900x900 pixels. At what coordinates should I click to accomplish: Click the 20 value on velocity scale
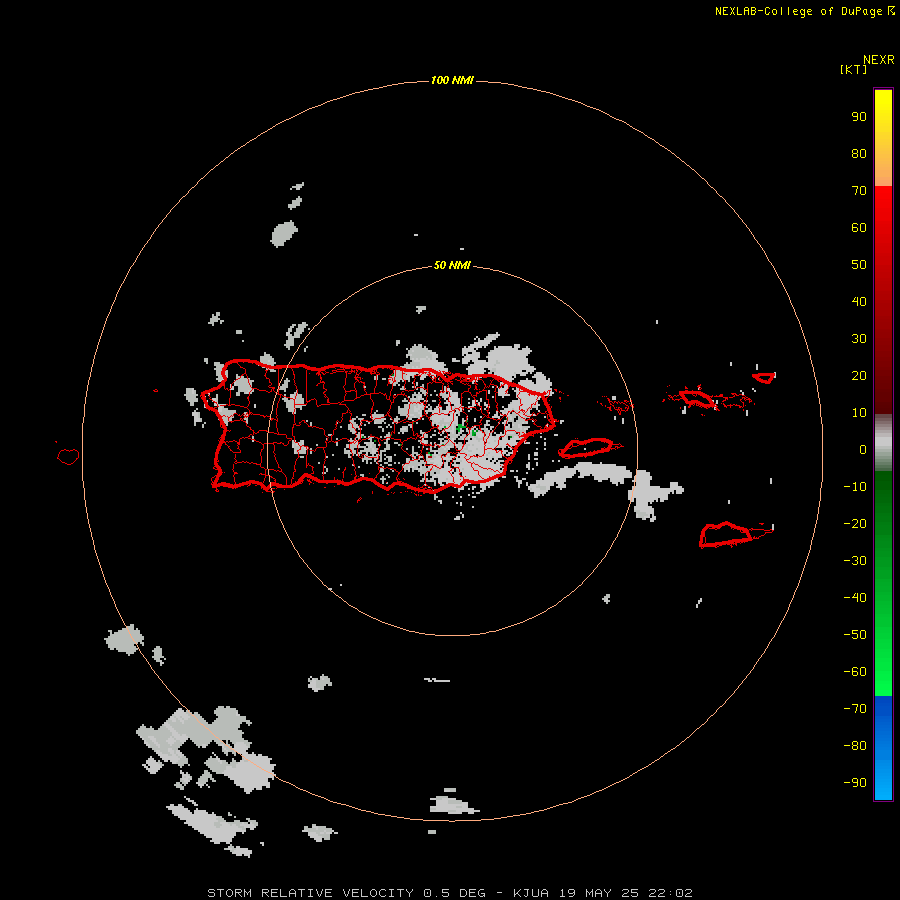tap(859, 375)
